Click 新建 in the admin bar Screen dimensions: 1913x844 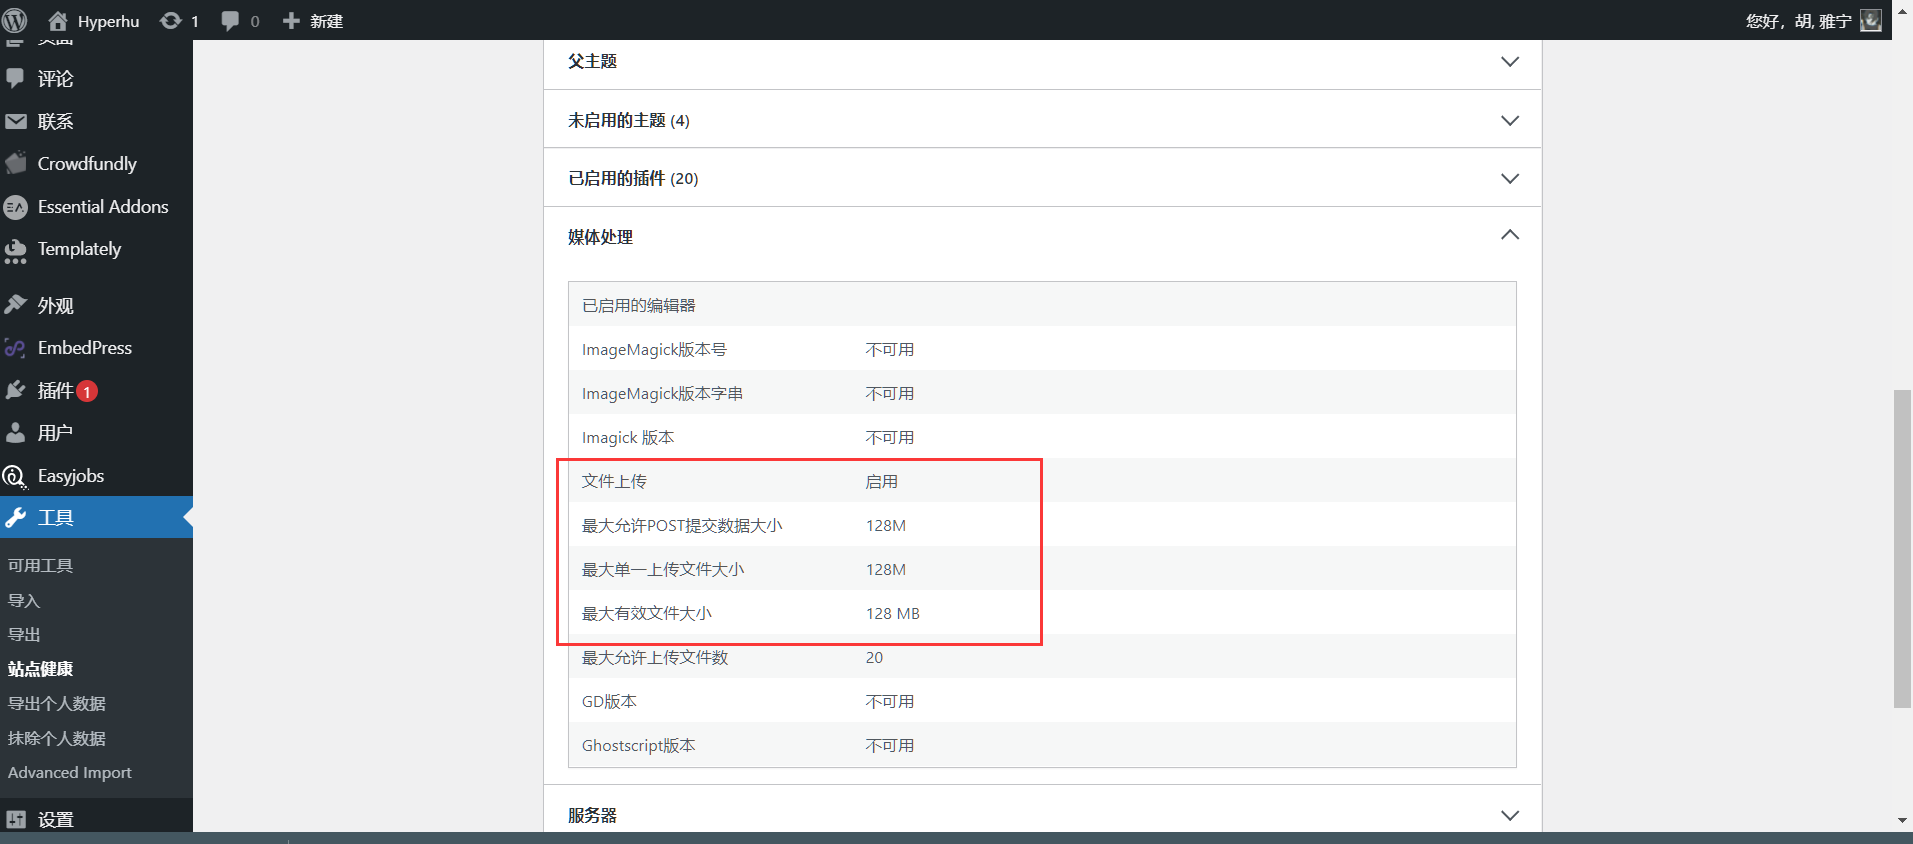(326, 21)
